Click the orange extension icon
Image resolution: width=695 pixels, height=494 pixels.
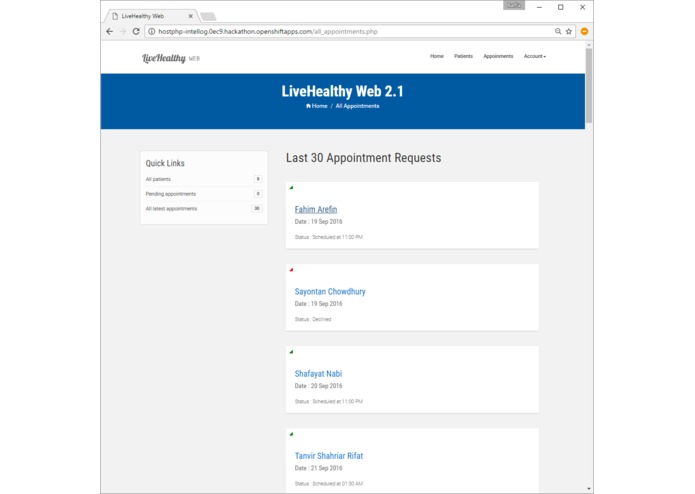pyautogui.click(x=584, y=31)
